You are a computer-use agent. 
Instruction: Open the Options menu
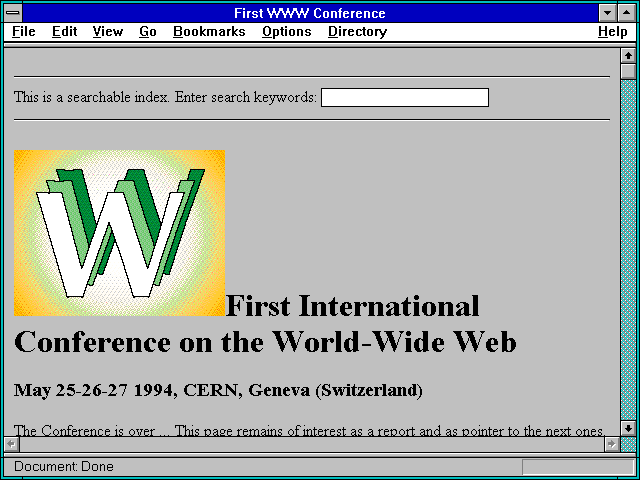click(287, 32)
